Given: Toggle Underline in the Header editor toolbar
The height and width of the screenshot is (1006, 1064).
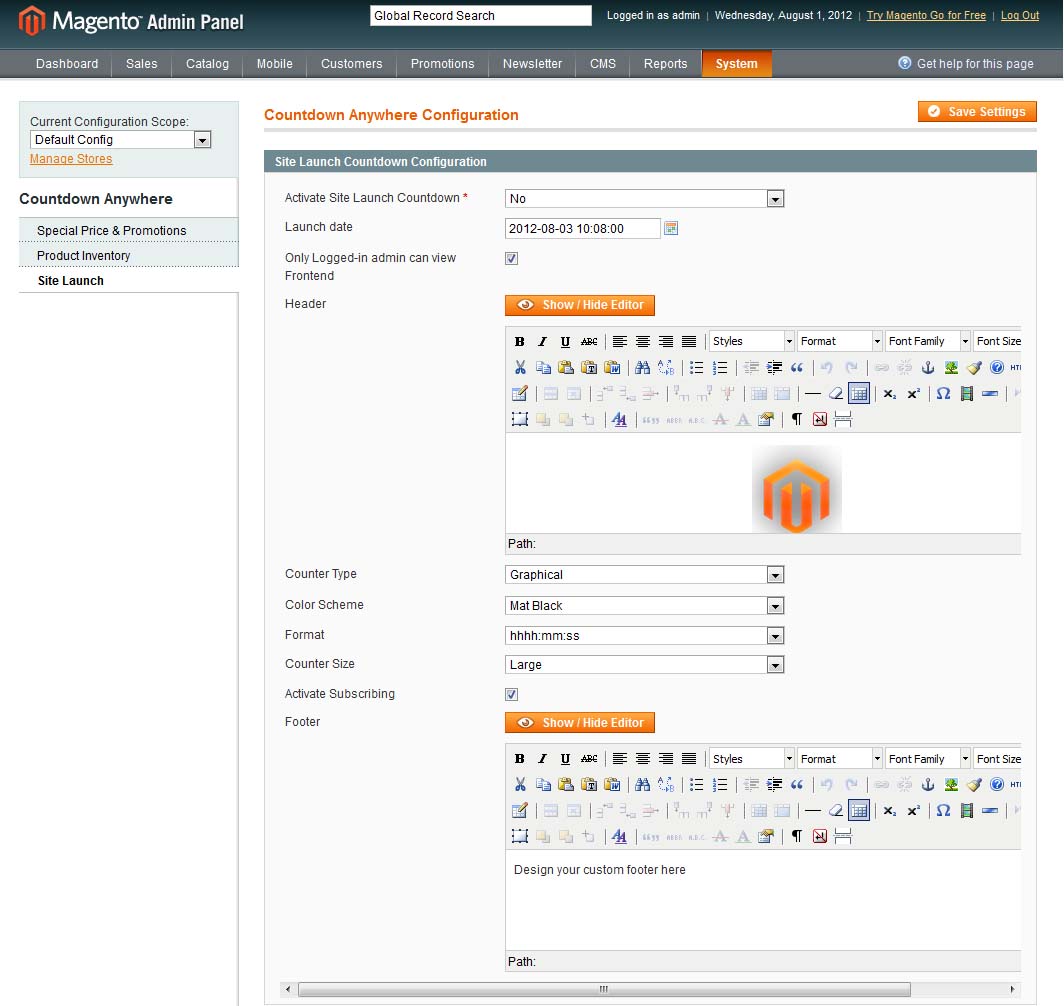Looking at the screenshot, I should (565, 341).
